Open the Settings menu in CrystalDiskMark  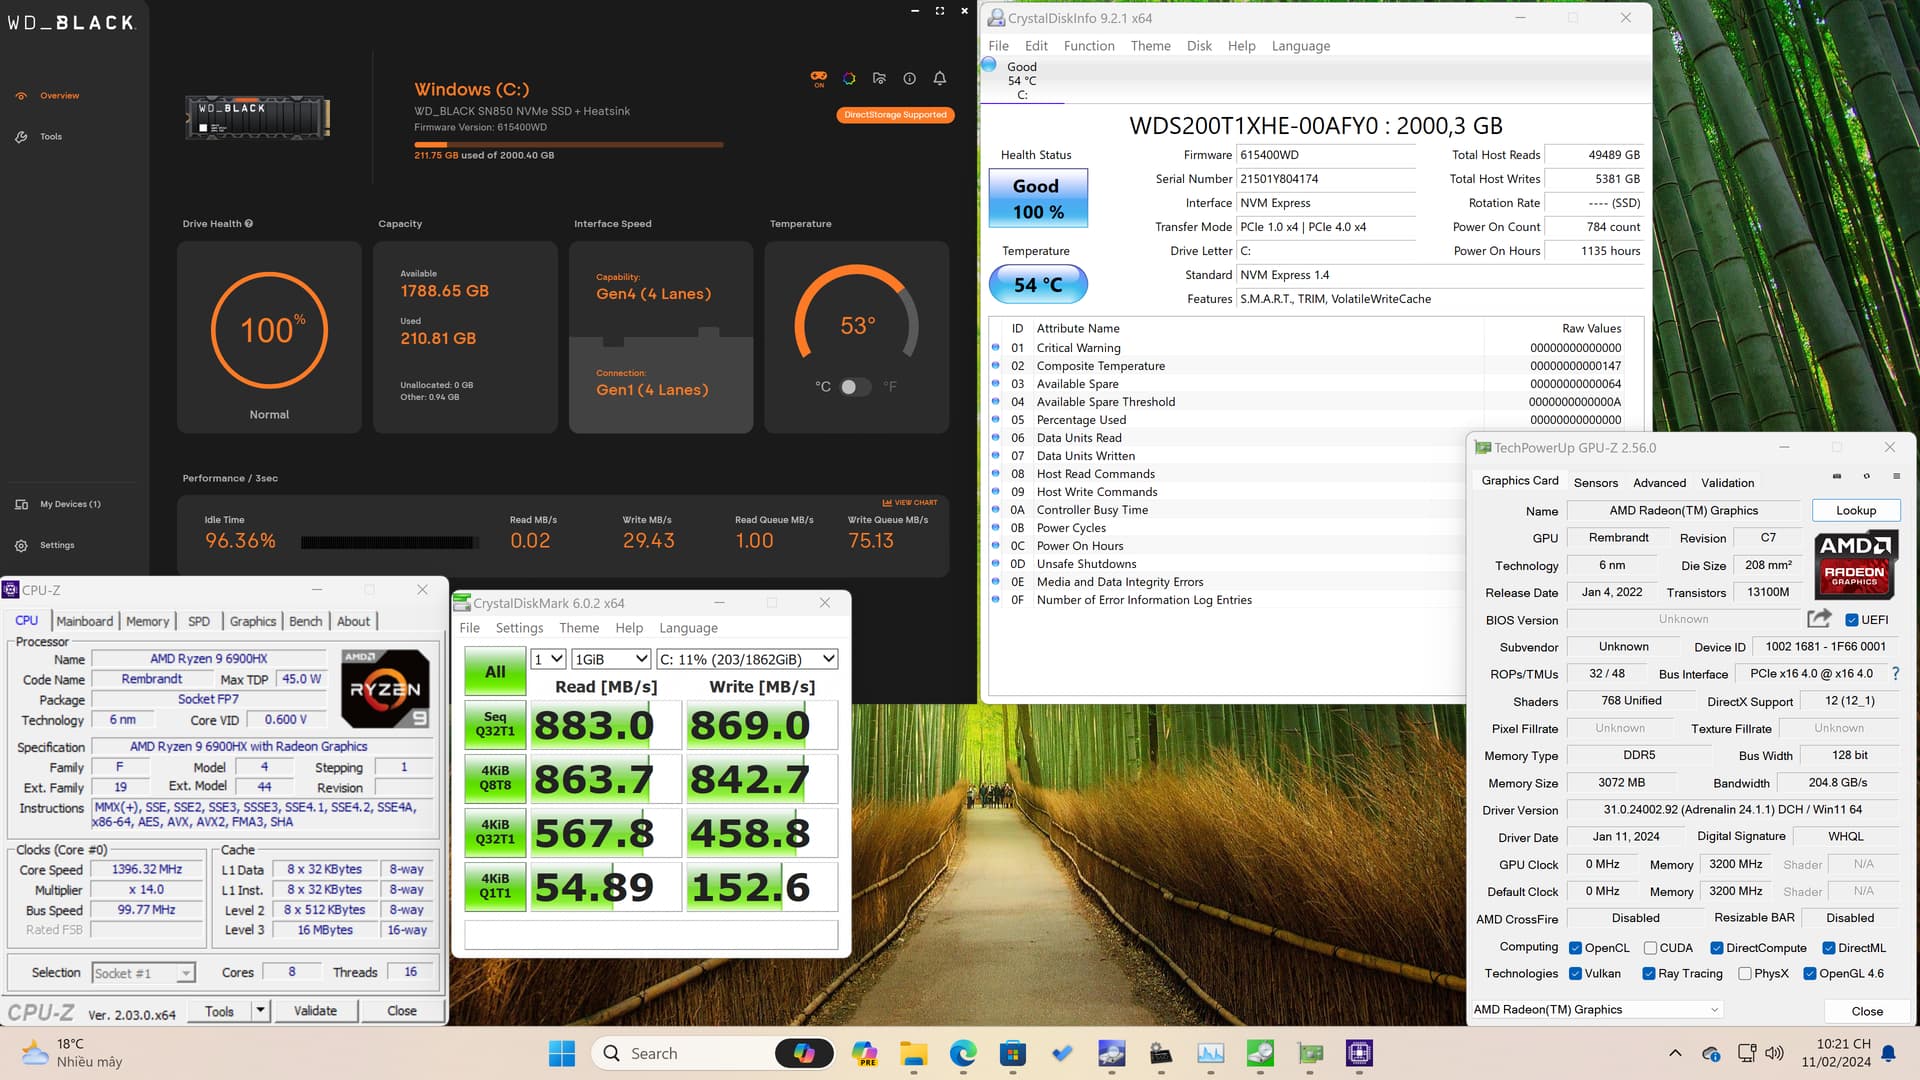(x=519, y=628)
